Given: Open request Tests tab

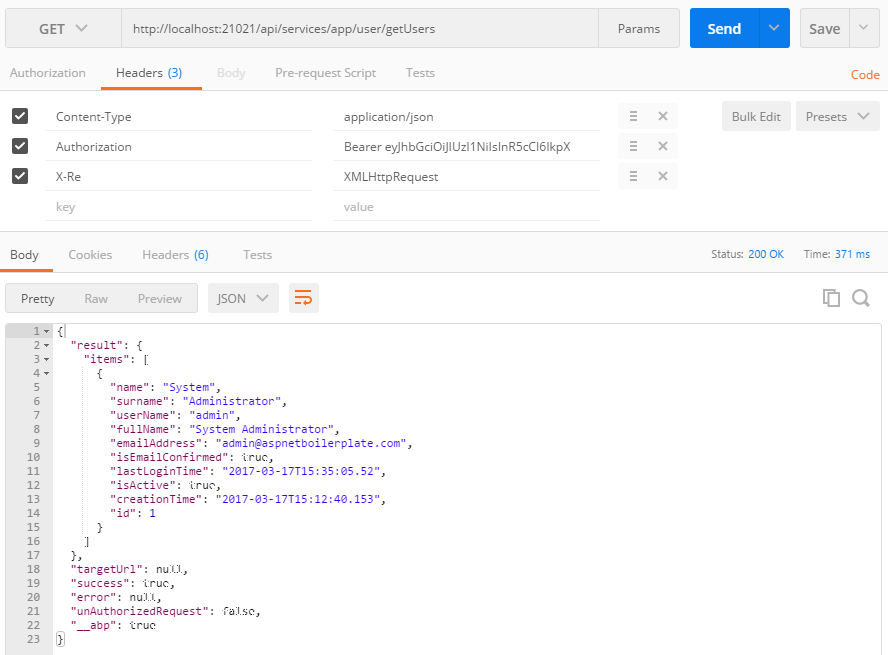Looking at the screenshot, I should pyautogui.click(x=420, y=73).
